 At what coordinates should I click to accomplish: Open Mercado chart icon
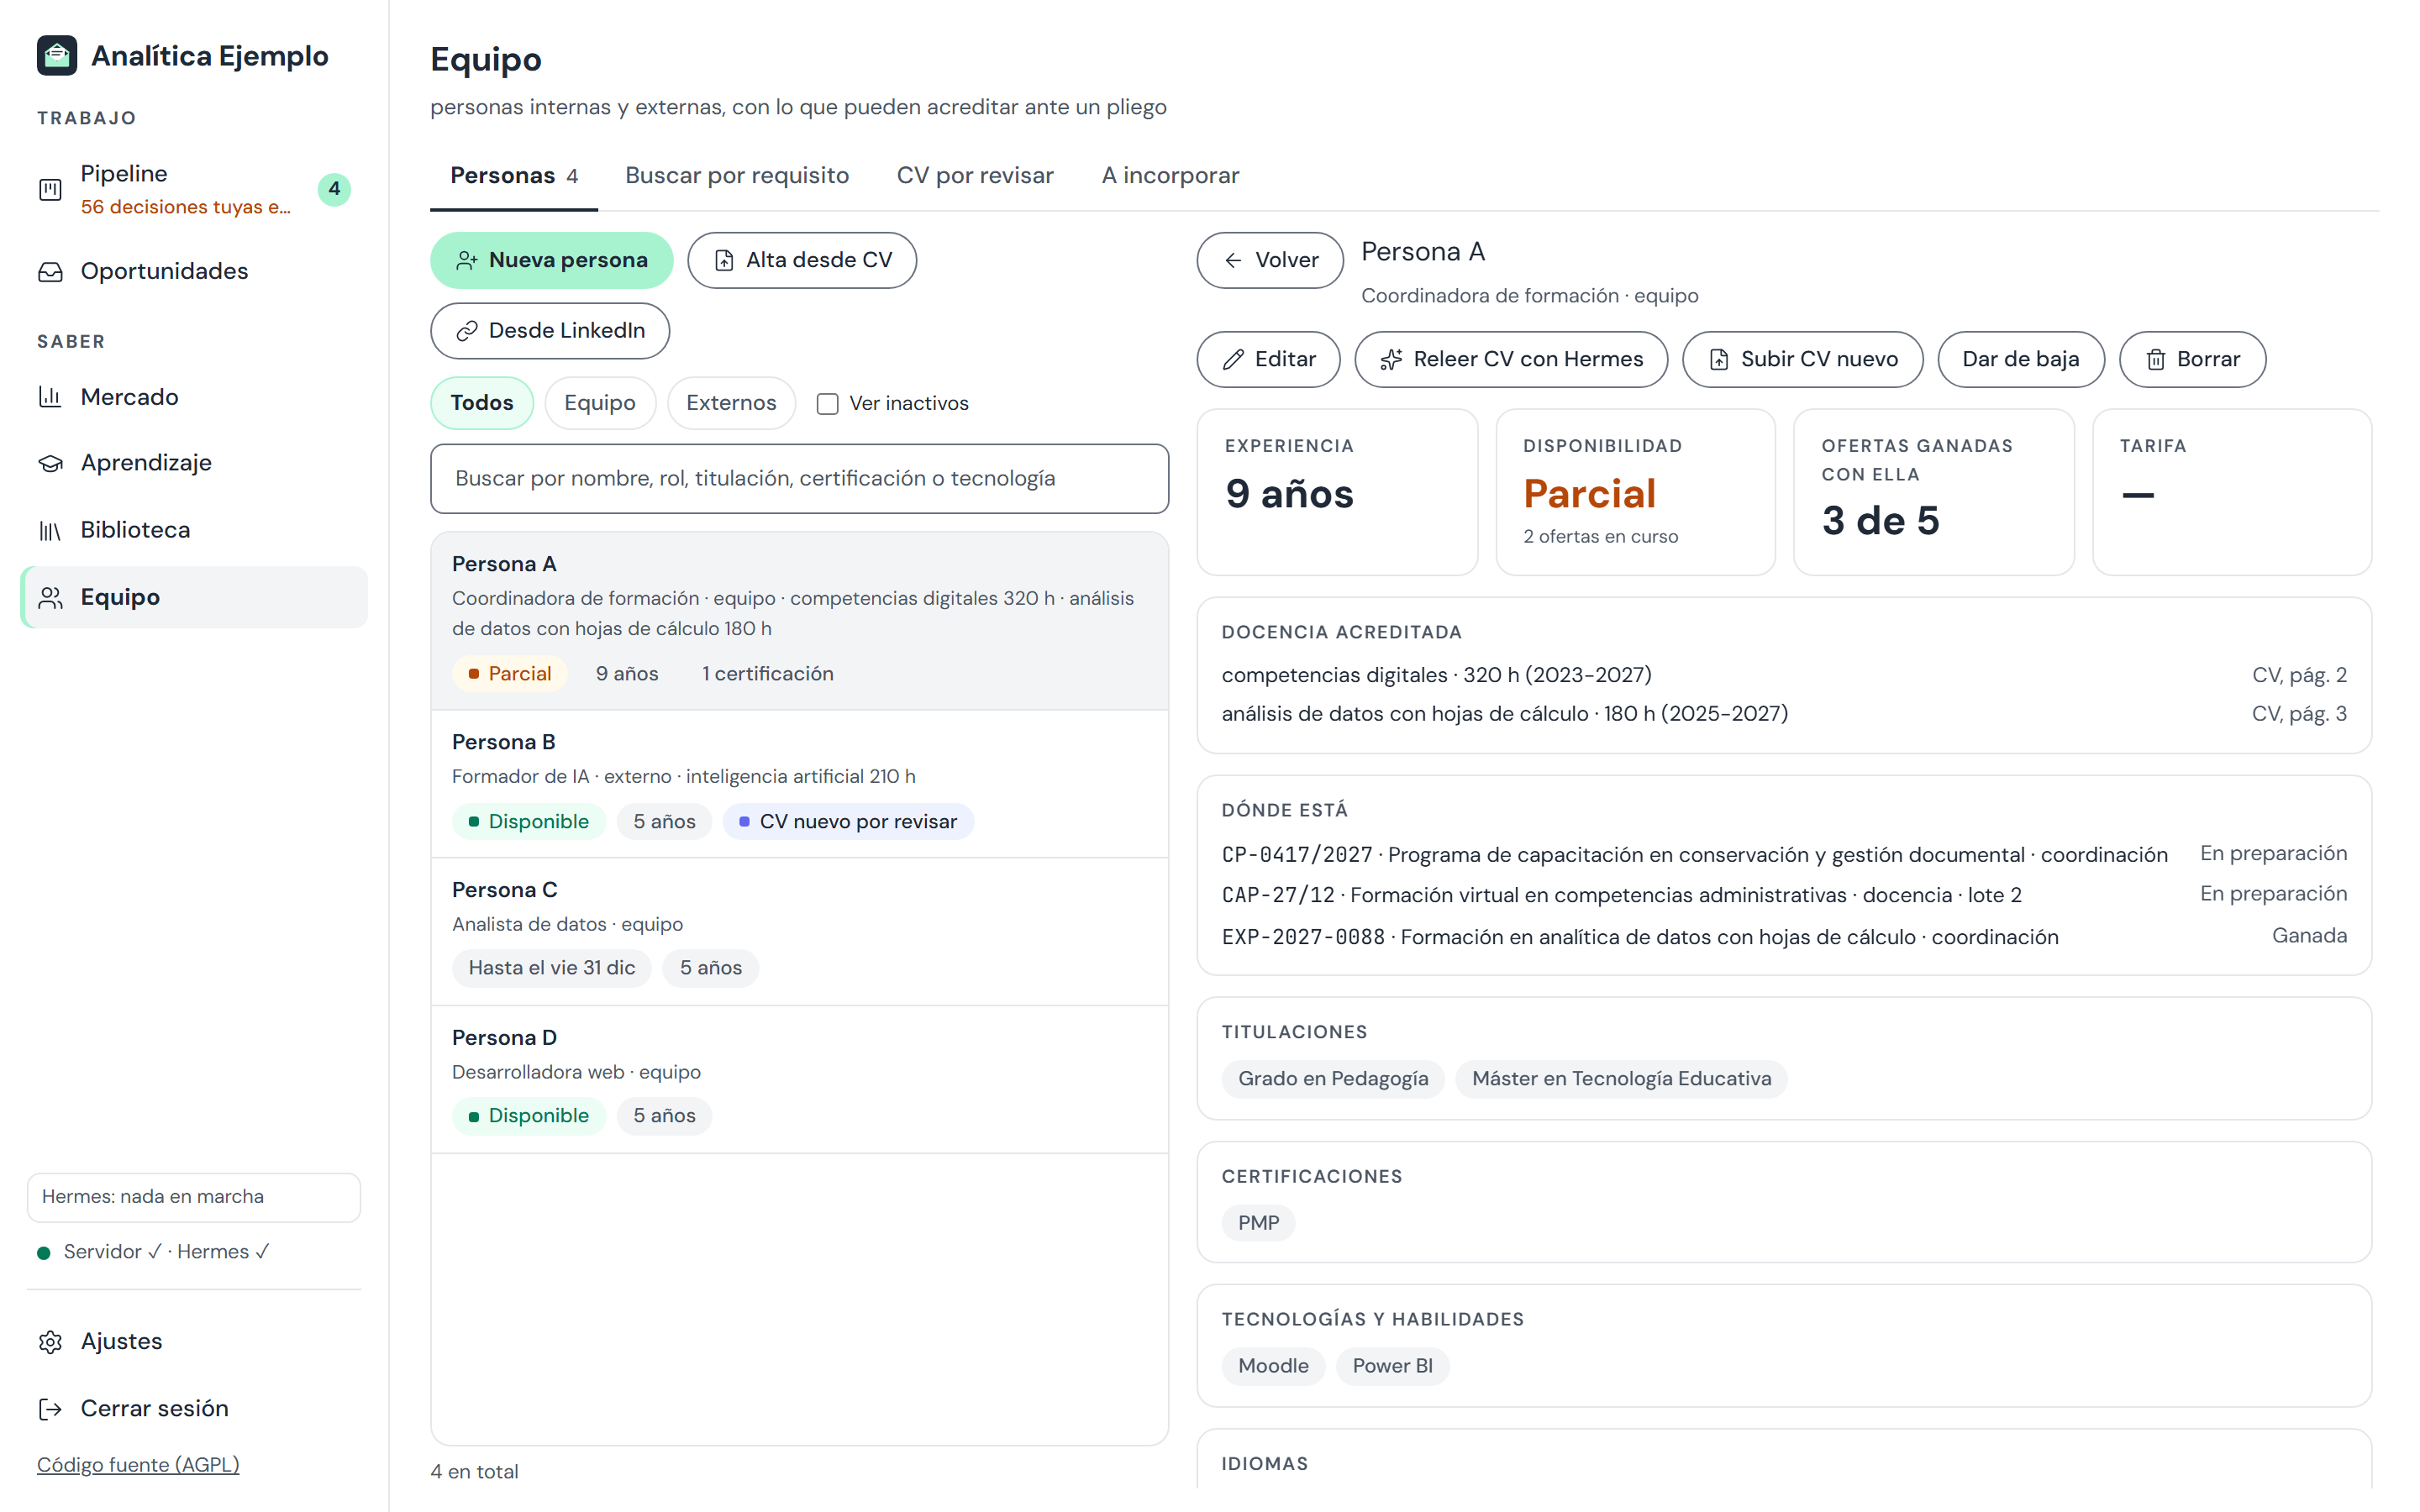50,397
